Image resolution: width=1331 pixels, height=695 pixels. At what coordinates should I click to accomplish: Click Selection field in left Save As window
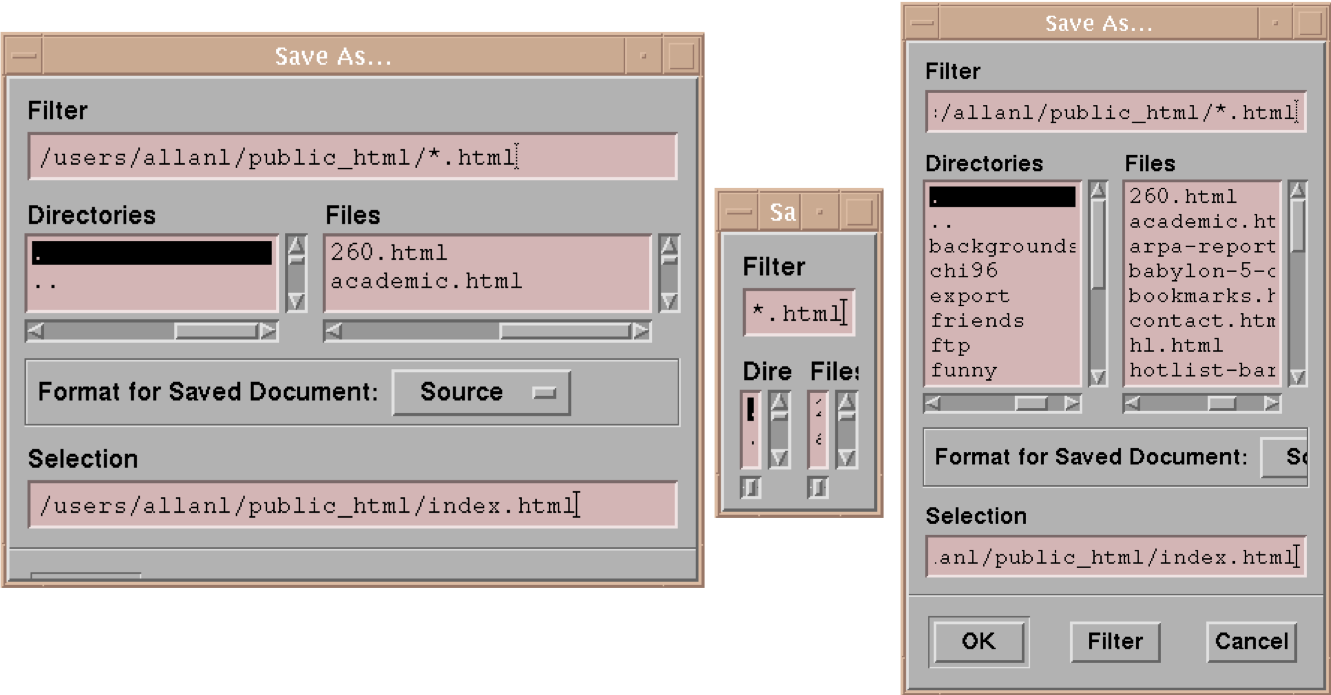tap(352, 505)
